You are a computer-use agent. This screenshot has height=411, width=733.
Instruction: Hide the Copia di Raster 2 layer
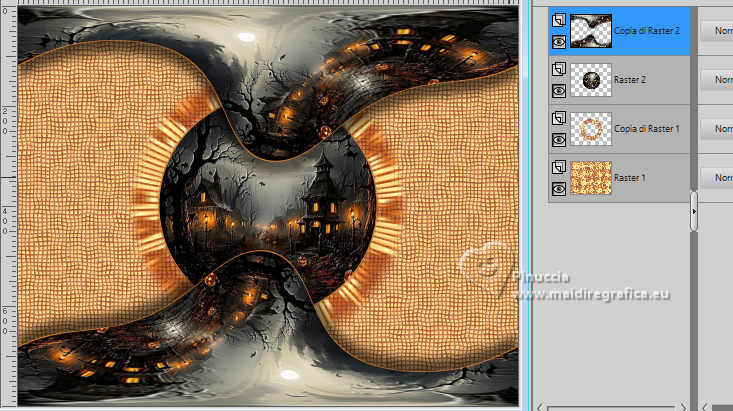click(559, 43)
